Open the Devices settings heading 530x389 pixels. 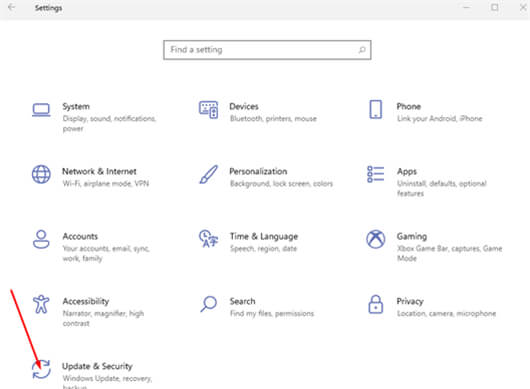(244, 106)
